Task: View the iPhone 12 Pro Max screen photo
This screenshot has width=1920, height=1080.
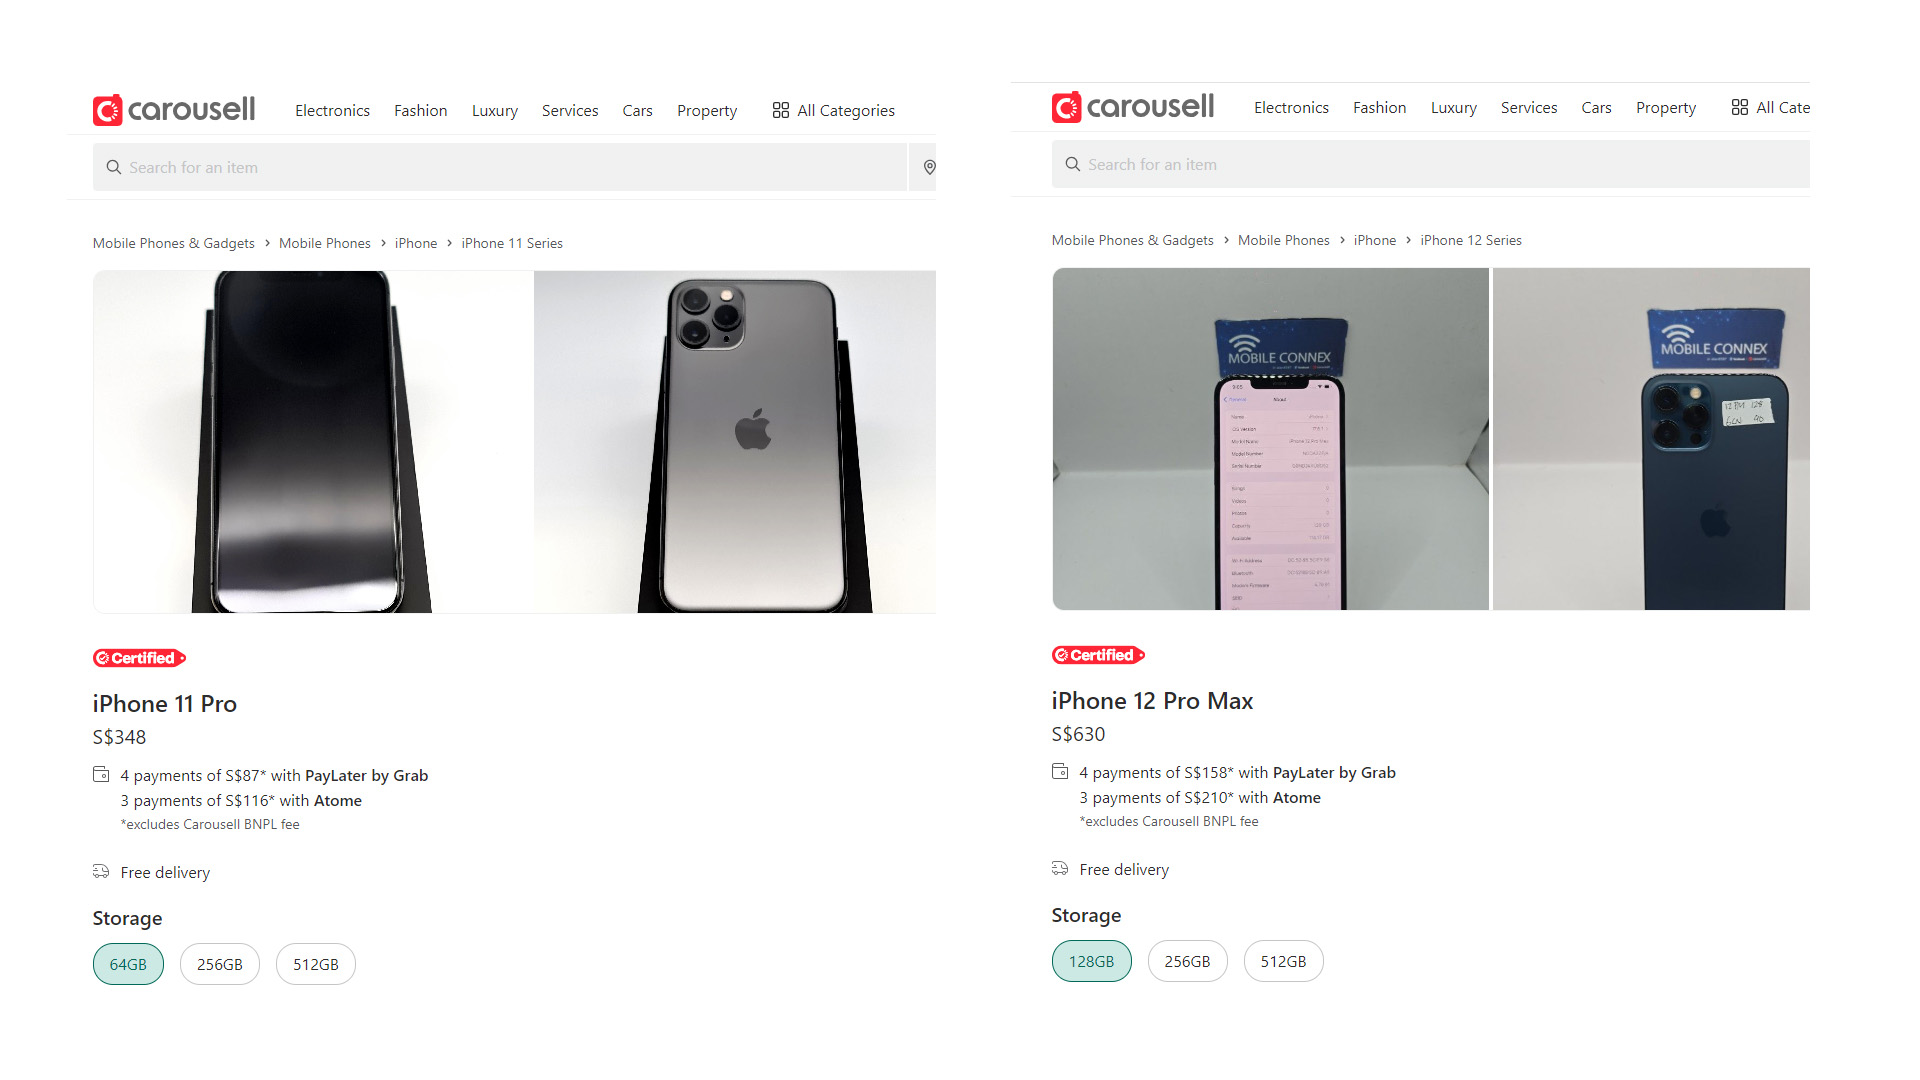Action: pyautogui.click(x=1270, y=439)
